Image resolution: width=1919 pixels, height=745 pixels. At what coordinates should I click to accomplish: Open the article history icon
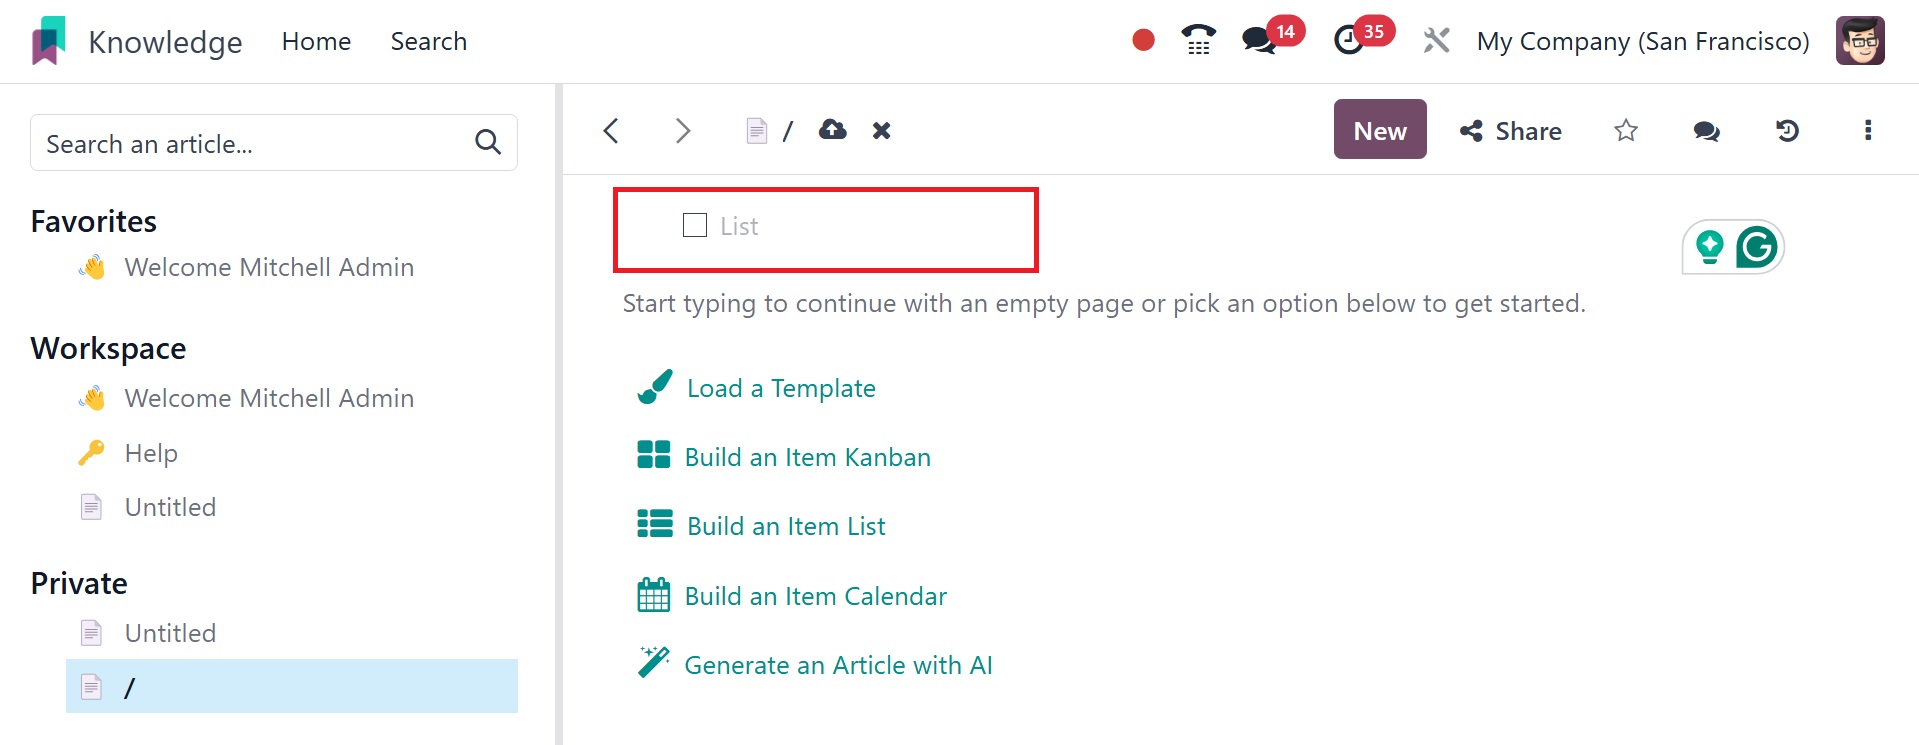point(1787,130)
